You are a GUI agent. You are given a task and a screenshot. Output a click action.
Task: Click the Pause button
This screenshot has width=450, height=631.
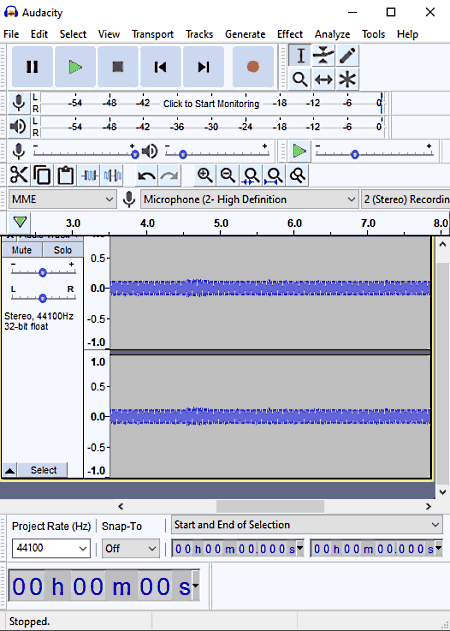(x=32, y=67)
